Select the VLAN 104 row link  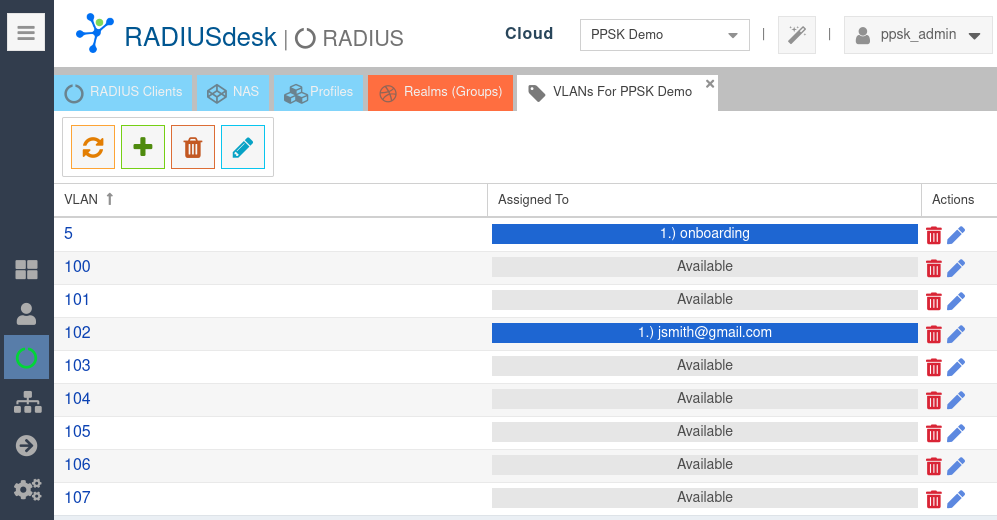tap(77, 398)
